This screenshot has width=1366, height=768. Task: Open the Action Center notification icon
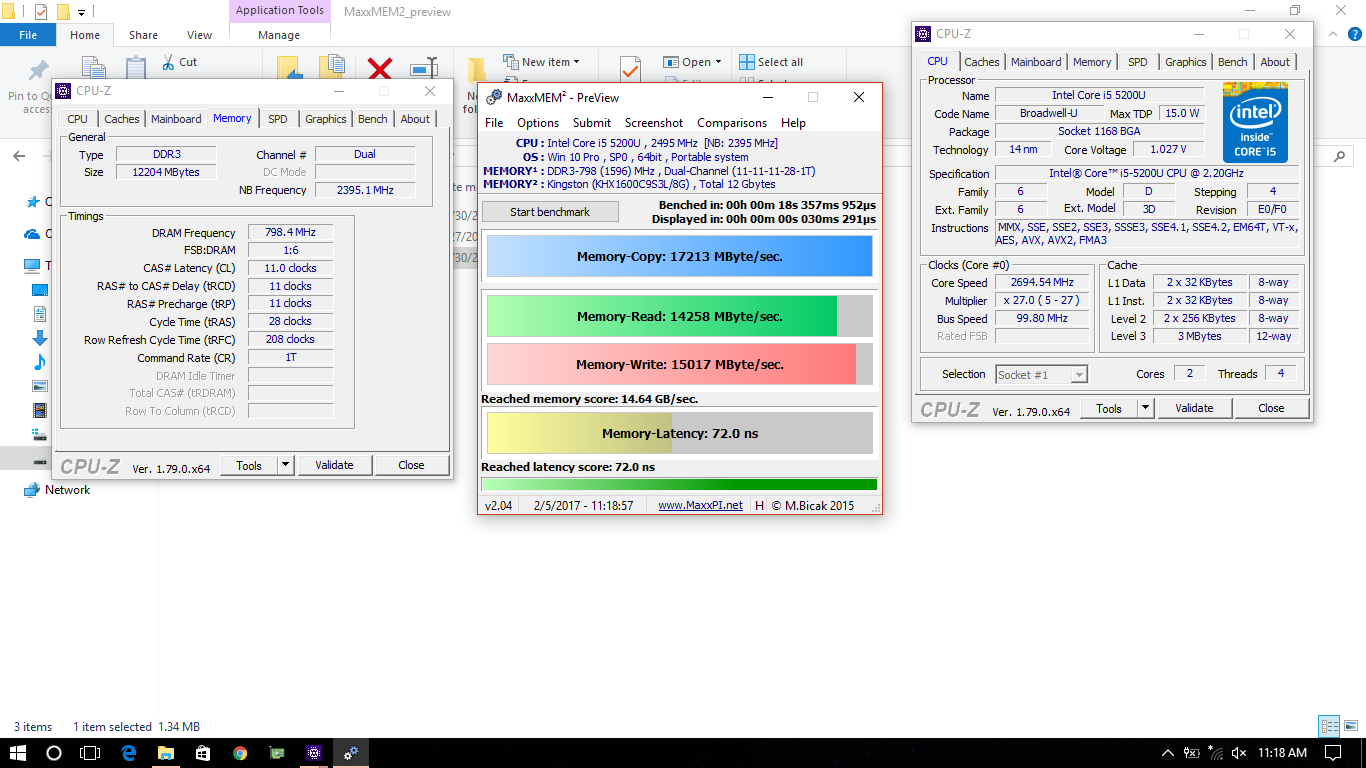coord(1332,753)
